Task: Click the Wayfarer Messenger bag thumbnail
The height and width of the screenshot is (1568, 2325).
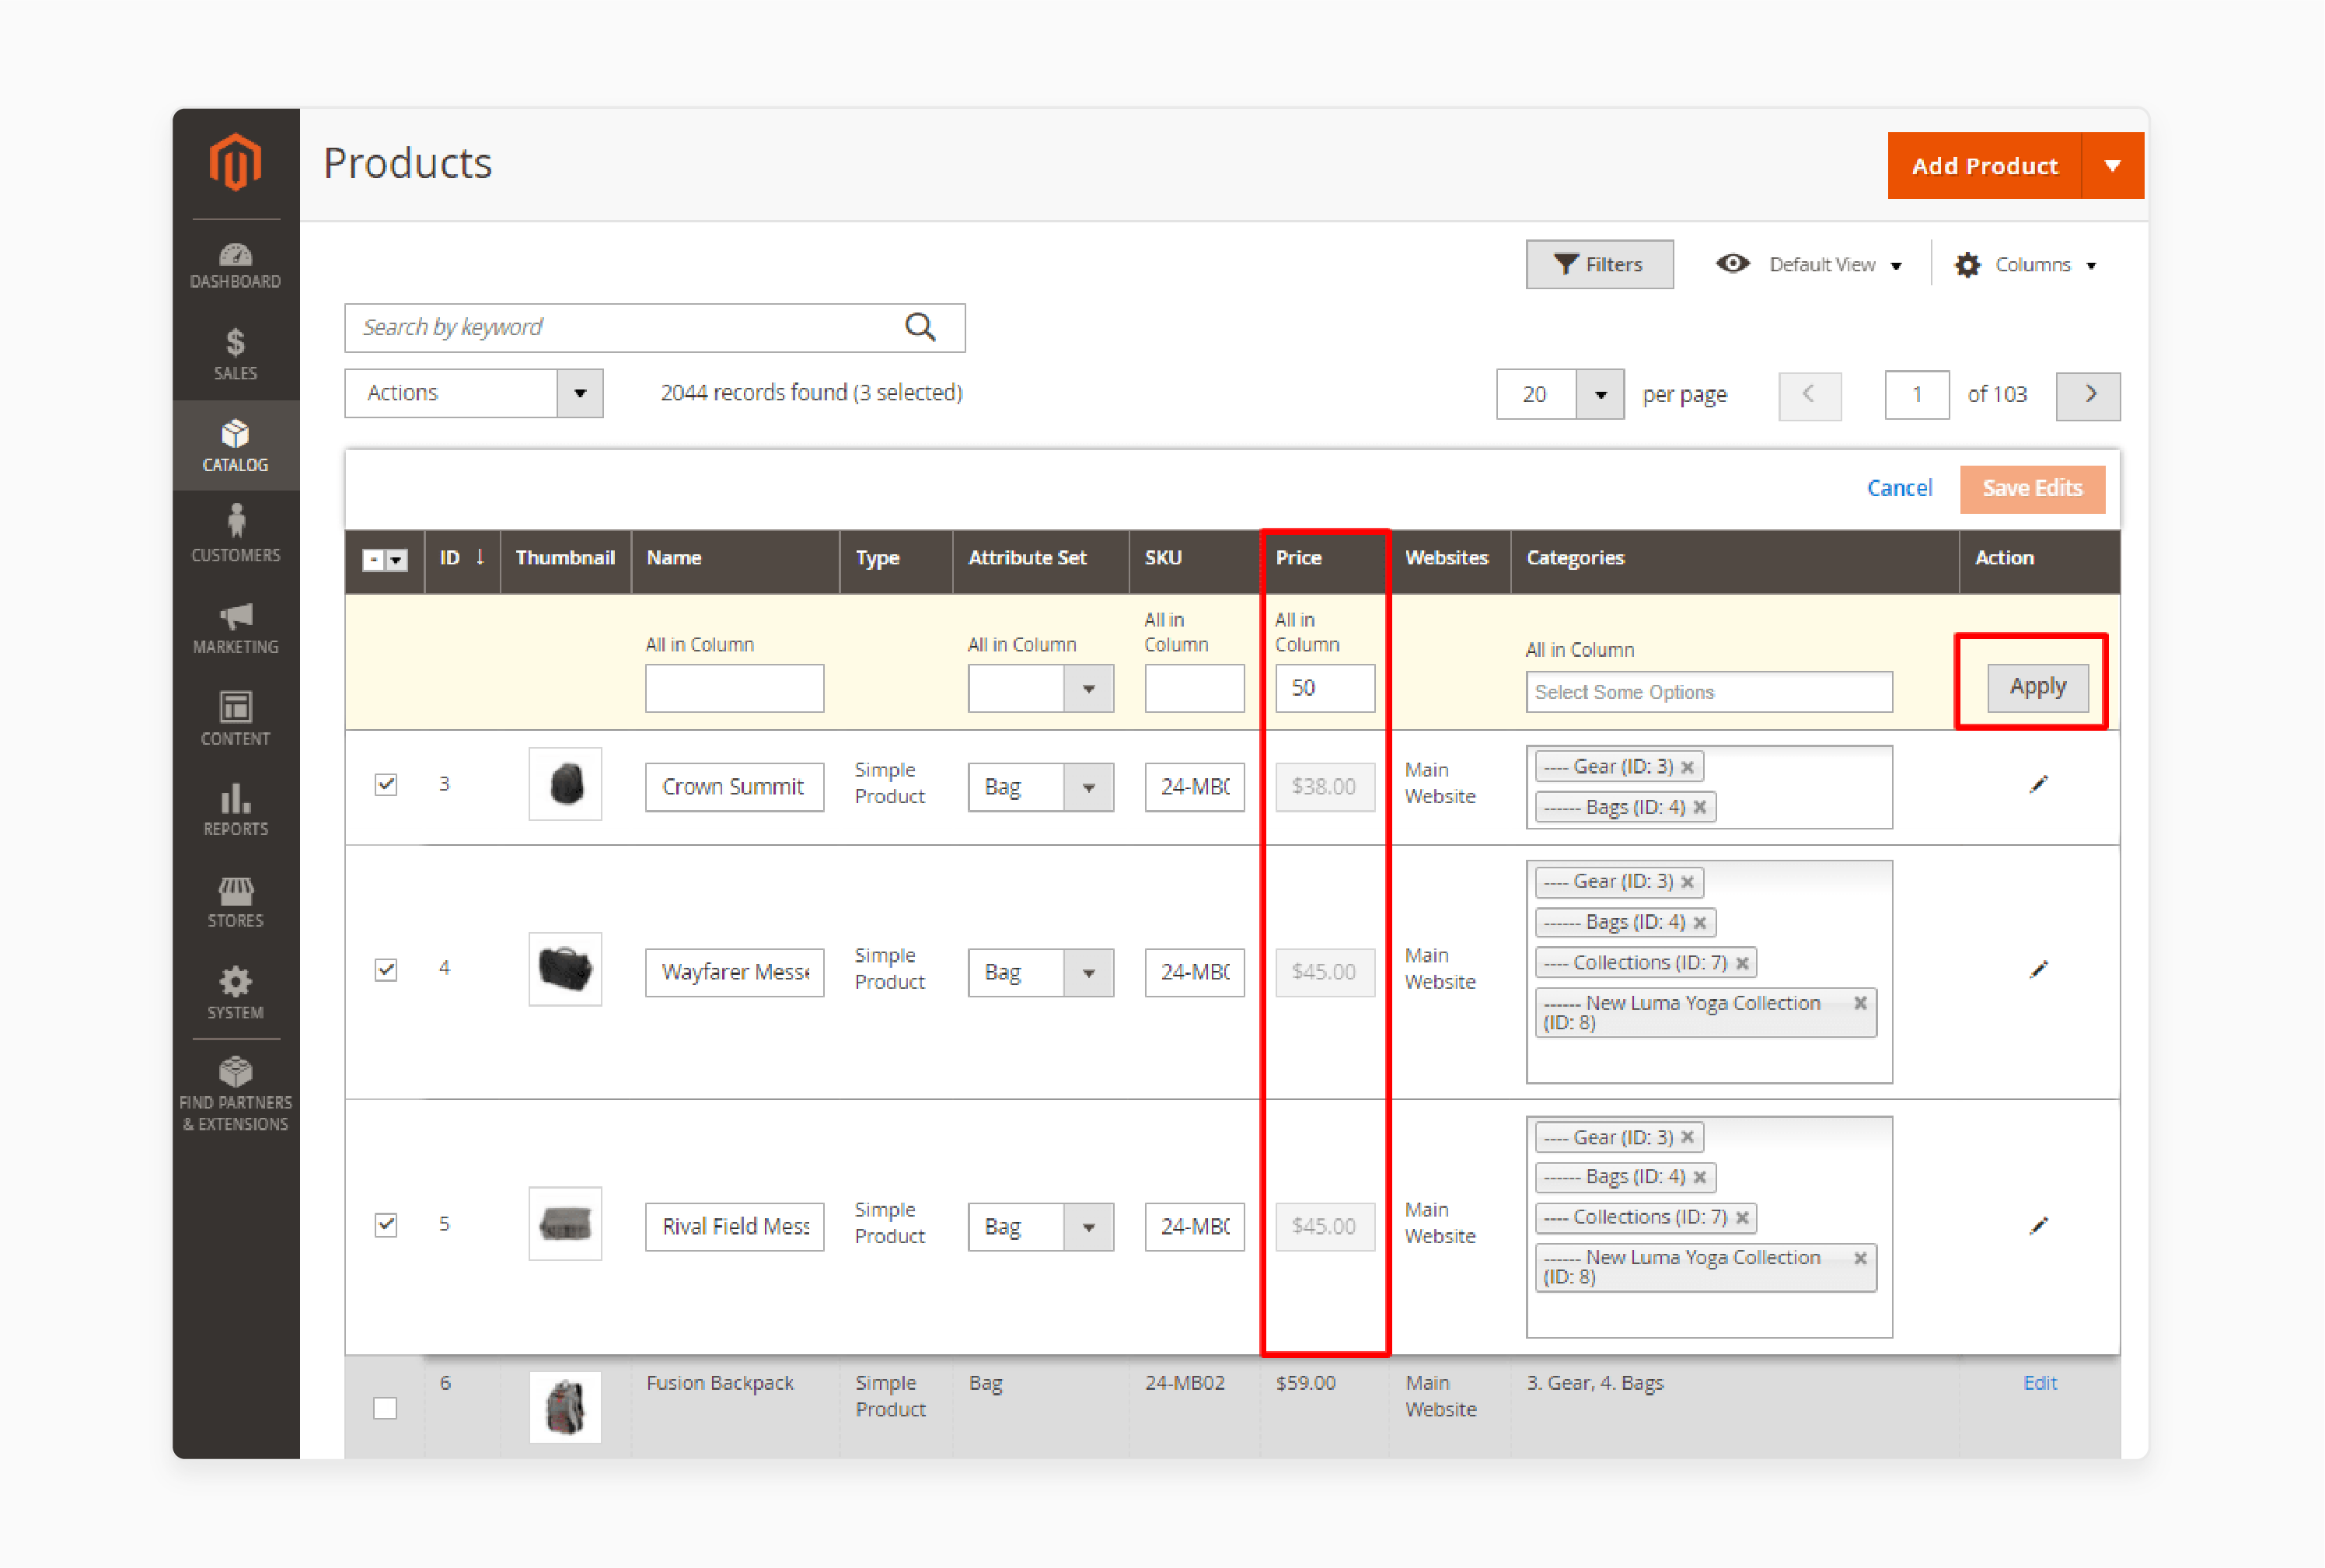Action: (x=565, y=969)
